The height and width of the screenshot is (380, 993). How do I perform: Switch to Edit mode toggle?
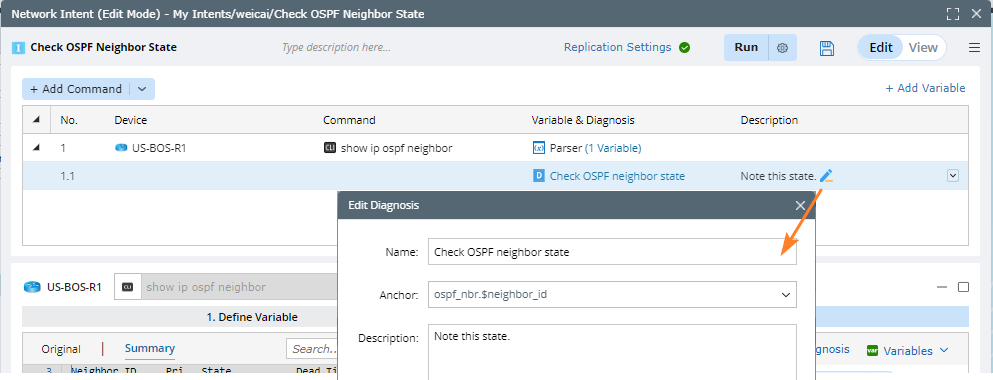point(880,48)
